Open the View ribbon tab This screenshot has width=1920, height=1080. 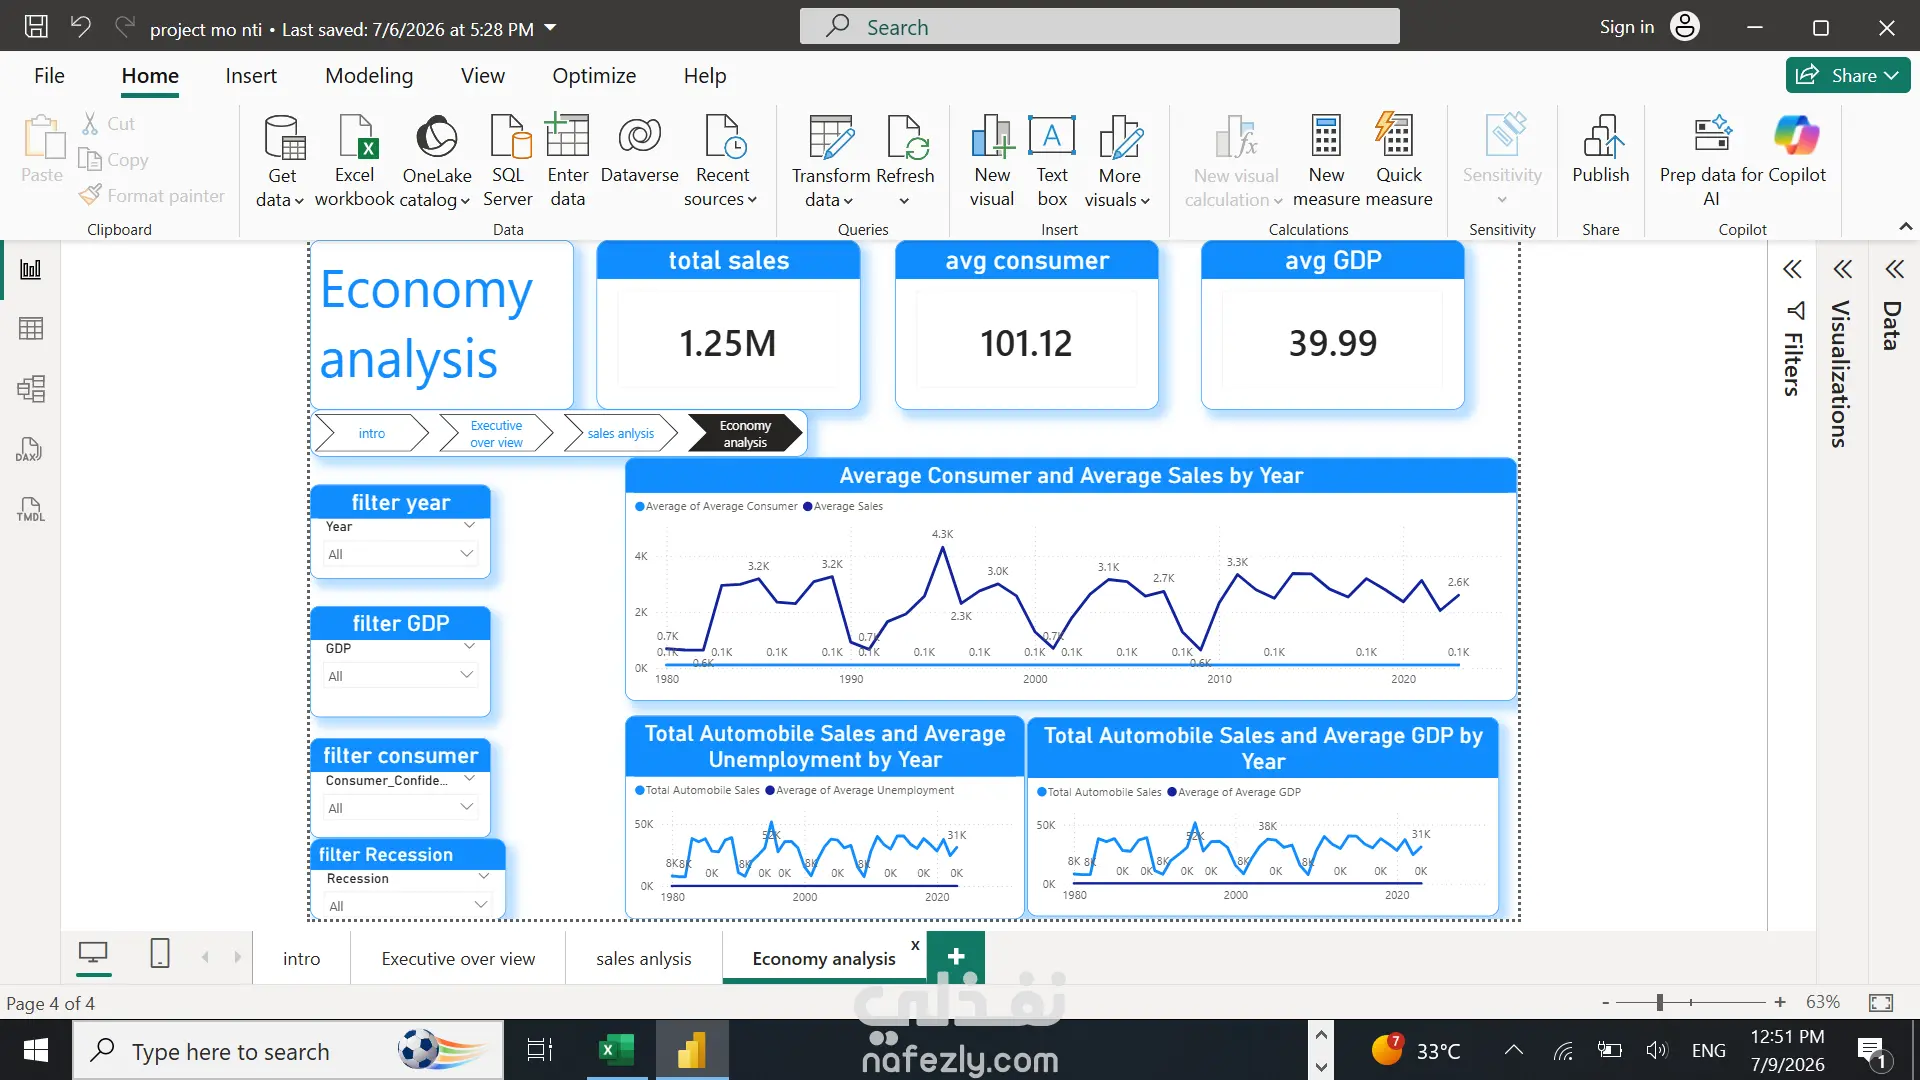pyautogui.click(x=483, y=76)
